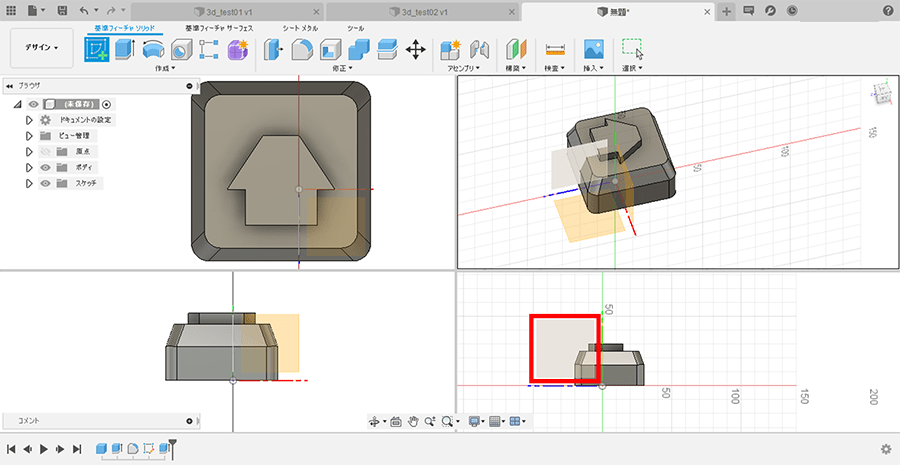Image resolution: width=900 pixels, height=465 pixels.
Task: Hide the ボディ folder with eye icon
Action: [46, 167]
